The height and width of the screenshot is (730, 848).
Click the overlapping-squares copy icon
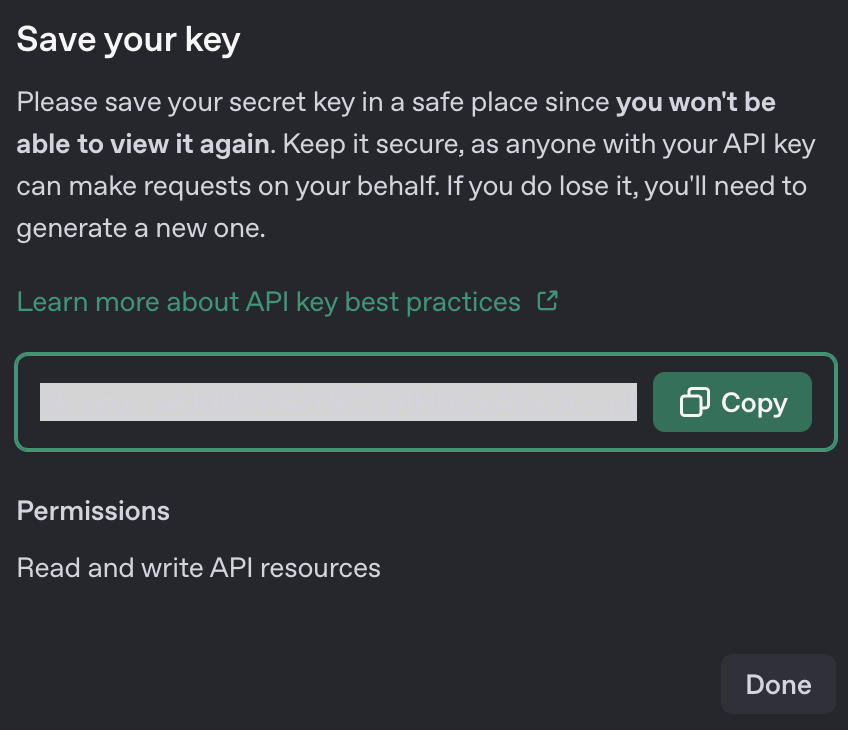coord(694,402)
